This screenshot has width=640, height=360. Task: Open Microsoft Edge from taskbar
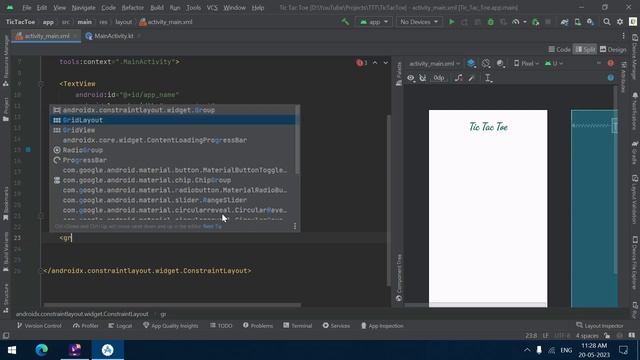point(42,350)
